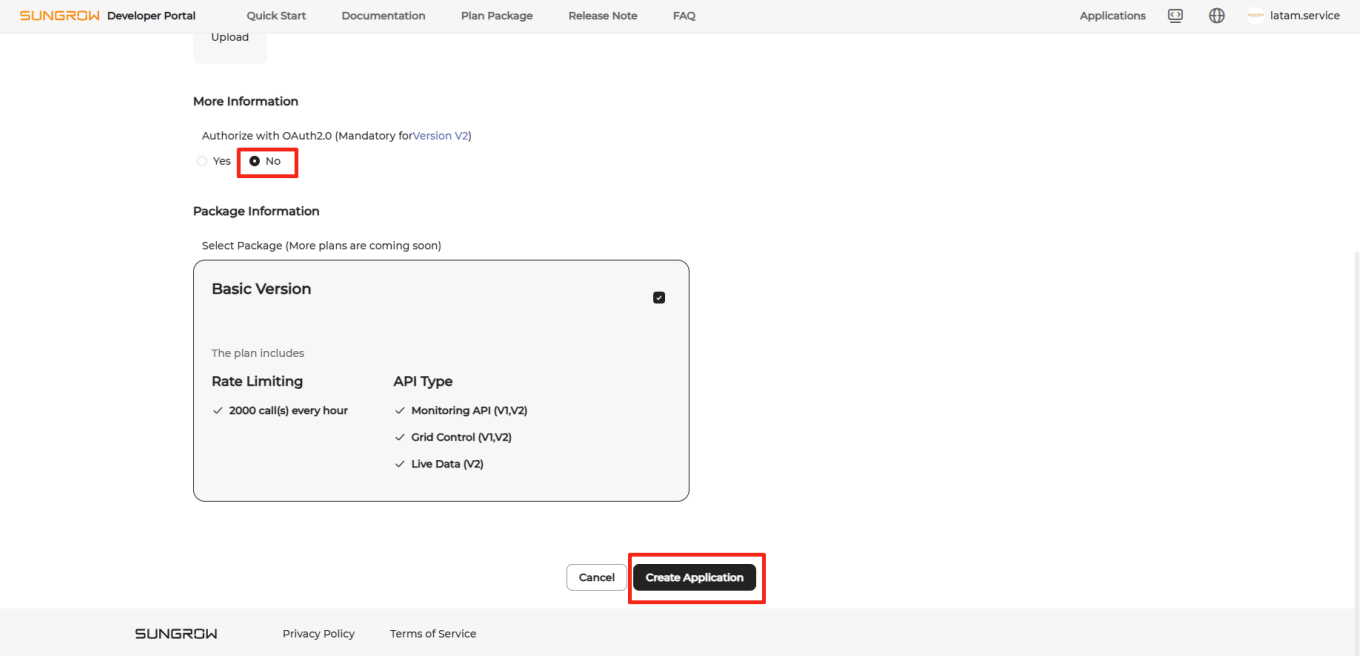Open the Plan Package page

496,16
